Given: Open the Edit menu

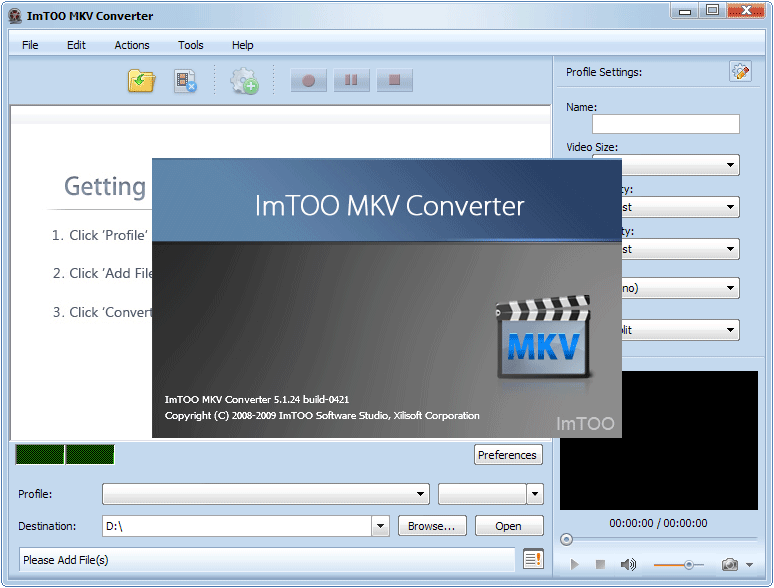Looking at the screenshot, I should click(77, 45).
